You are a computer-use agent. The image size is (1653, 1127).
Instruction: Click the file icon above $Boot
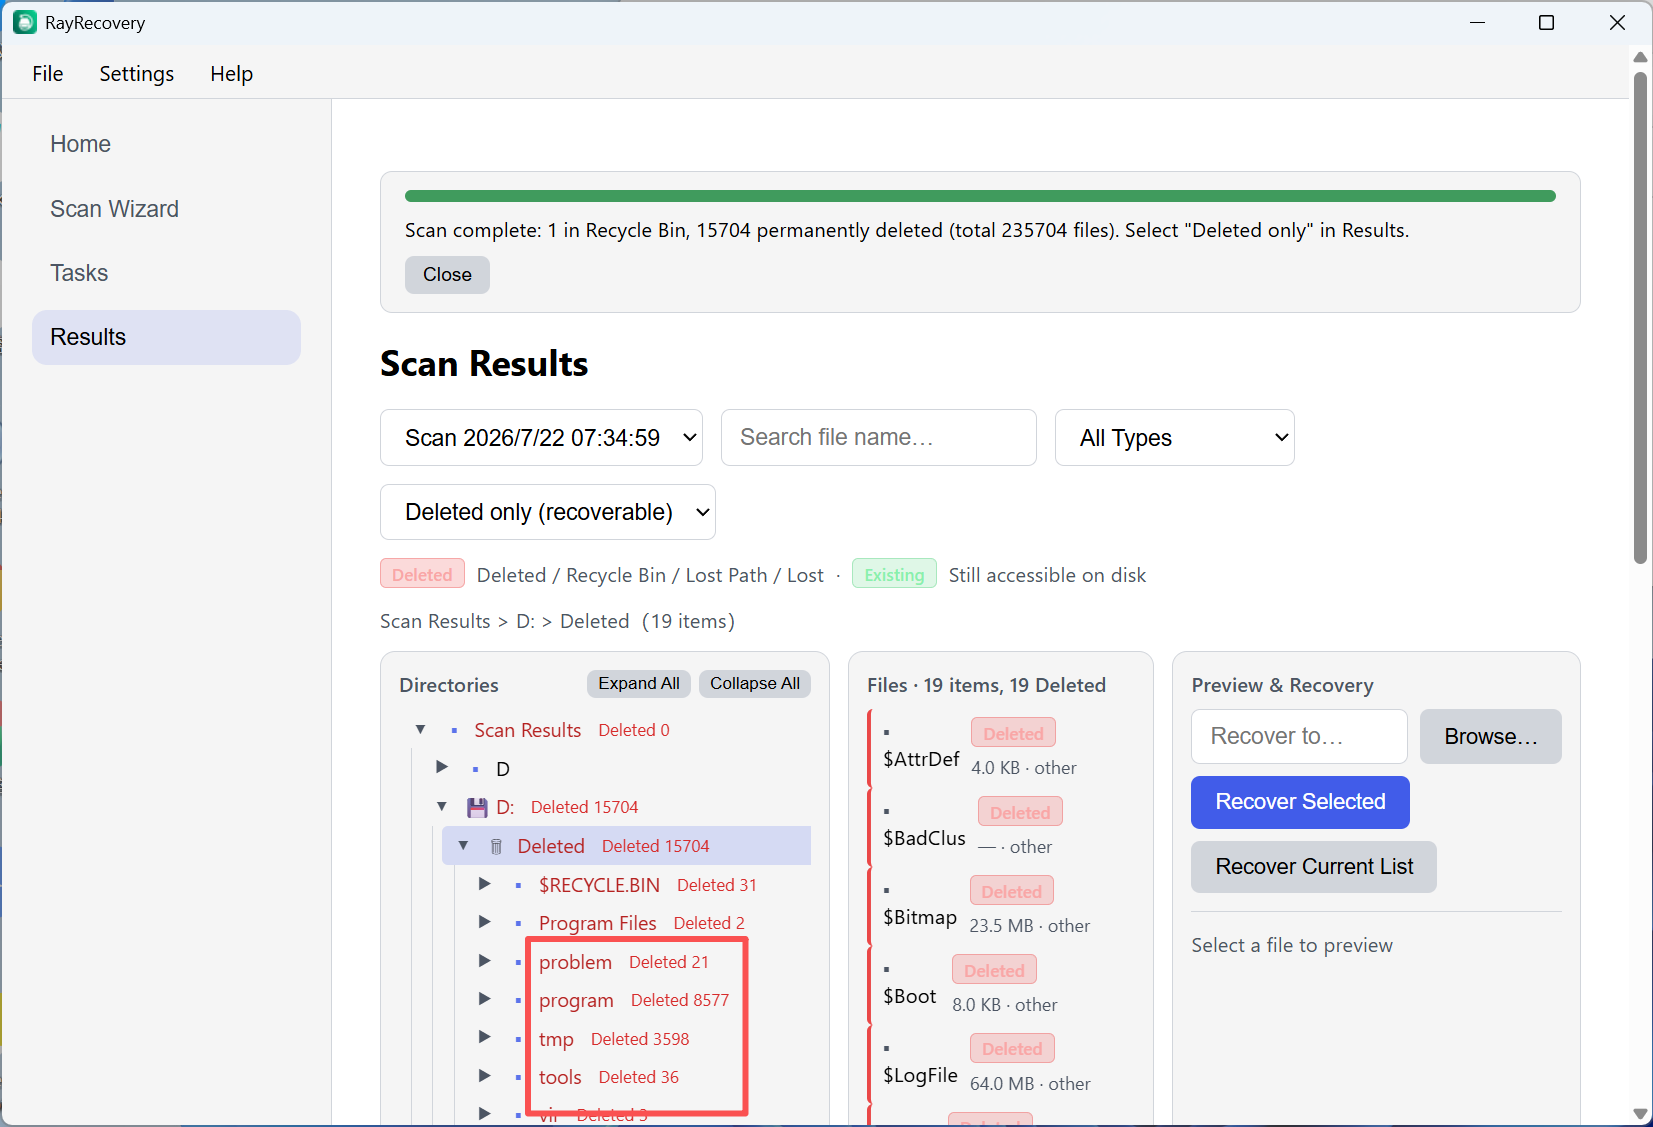(887, 970)
